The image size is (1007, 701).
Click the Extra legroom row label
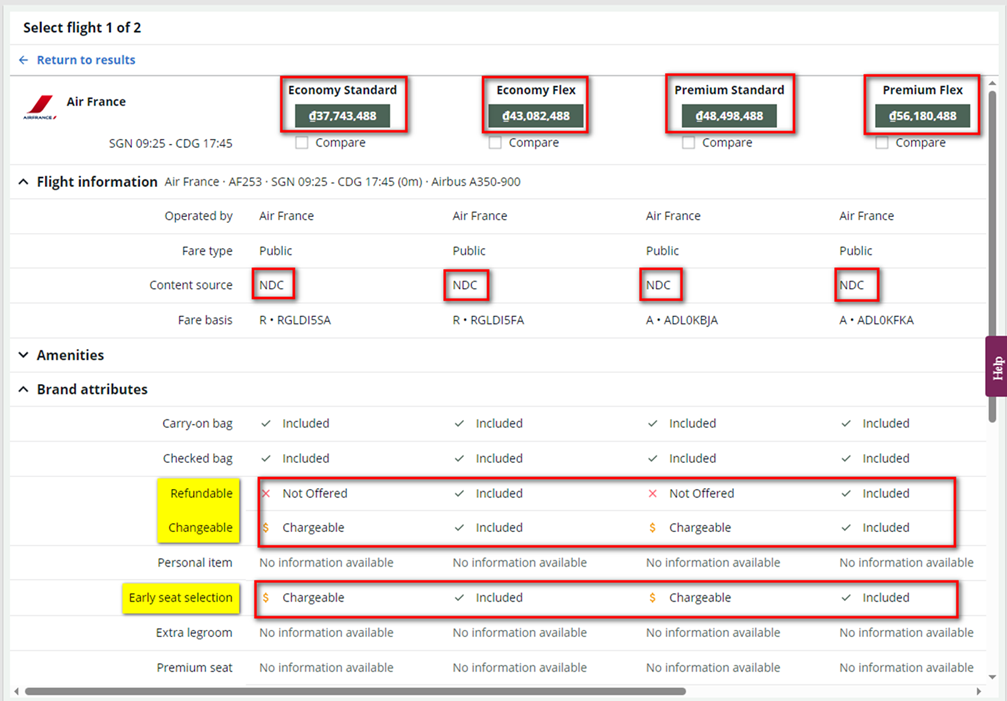[194, 633]
